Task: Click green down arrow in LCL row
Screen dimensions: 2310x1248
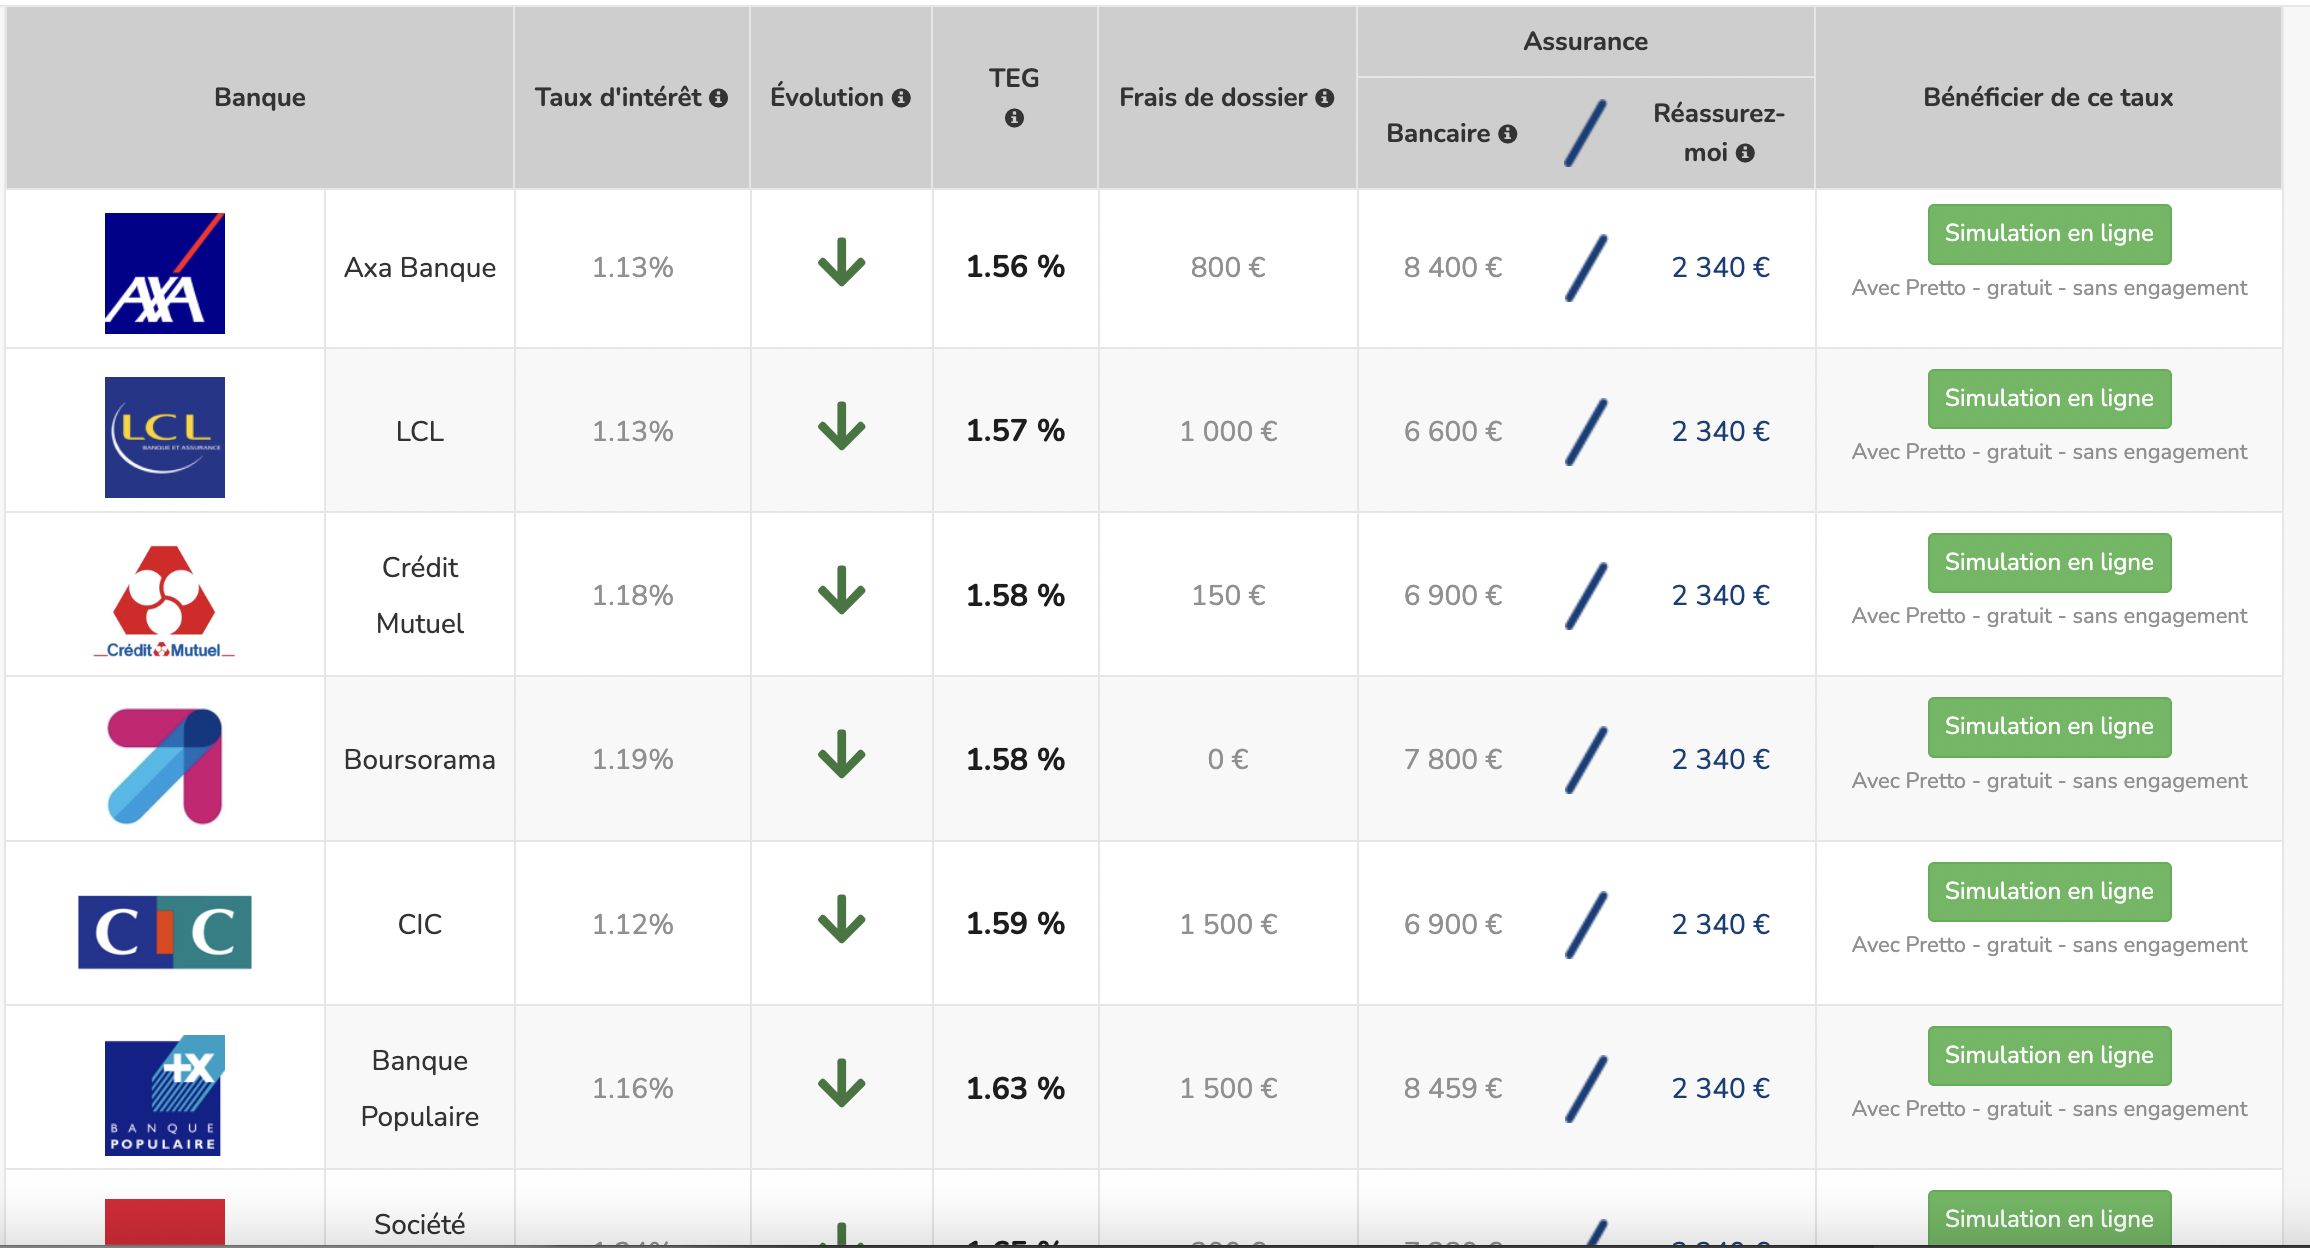Action: 841,427
